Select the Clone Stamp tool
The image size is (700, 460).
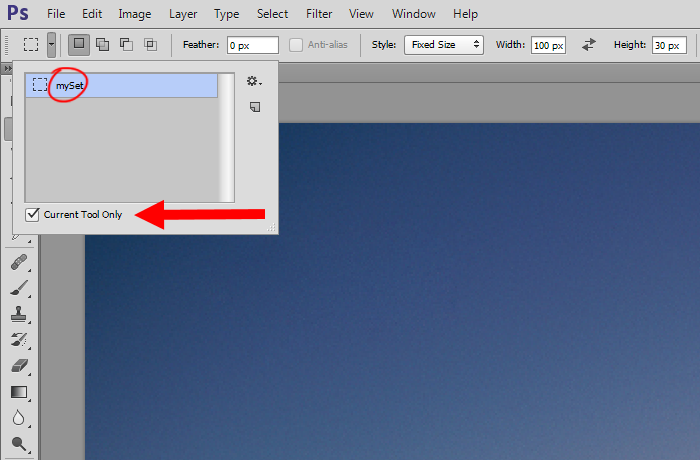tap(19, 314)
